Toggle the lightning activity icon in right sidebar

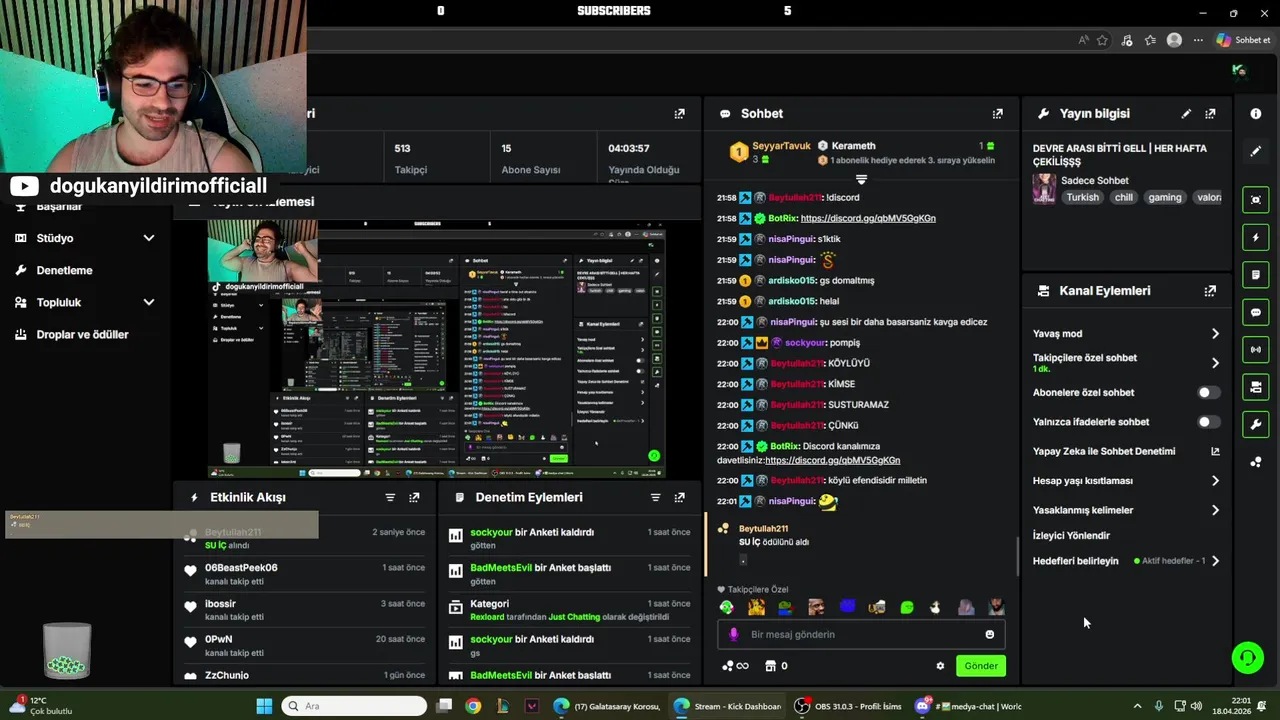point(1256,237)
